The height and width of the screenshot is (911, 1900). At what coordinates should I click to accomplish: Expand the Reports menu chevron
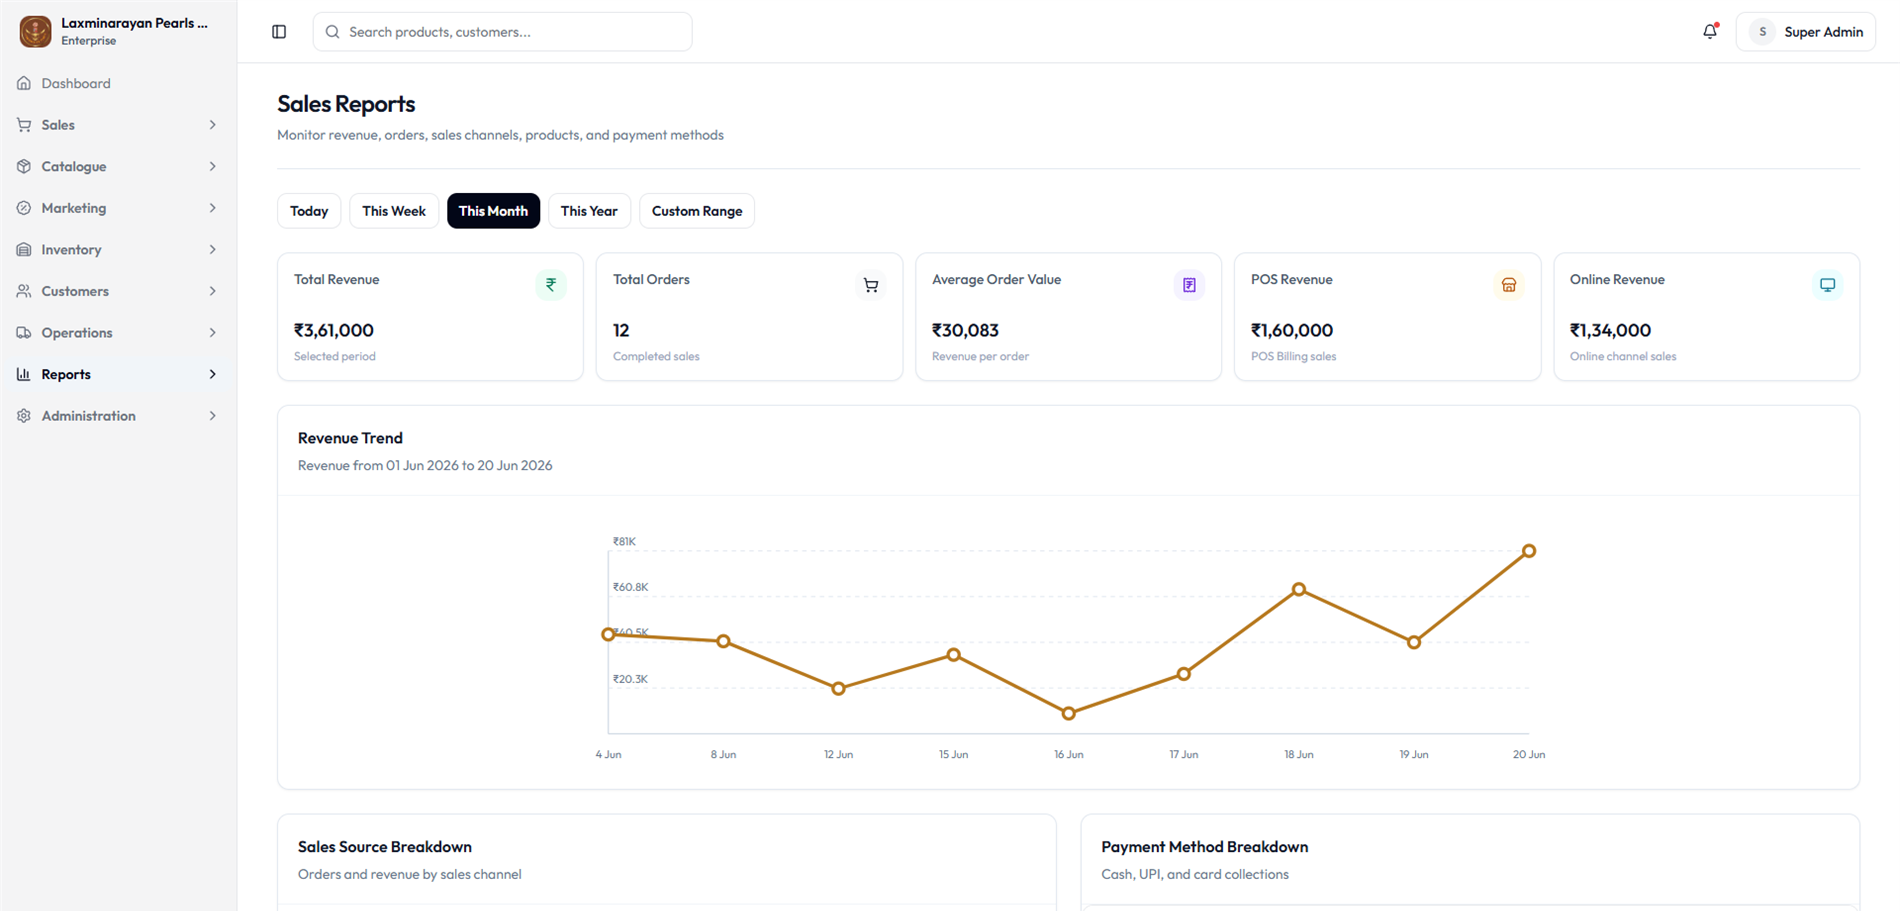(x=212, y=374)
